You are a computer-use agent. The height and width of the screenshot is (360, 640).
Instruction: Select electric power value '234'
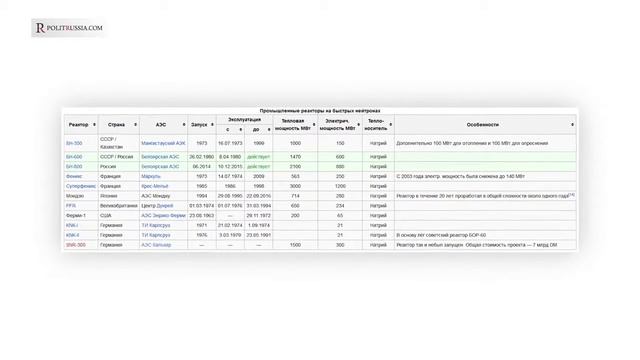[340, 206]
